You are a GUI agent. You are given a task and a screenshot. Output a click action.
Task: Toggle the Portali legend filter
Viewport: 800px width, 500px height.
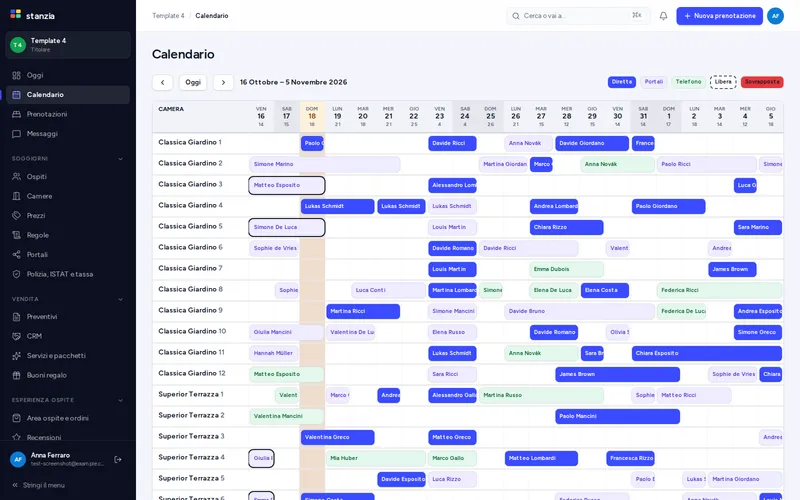[654, 82]
